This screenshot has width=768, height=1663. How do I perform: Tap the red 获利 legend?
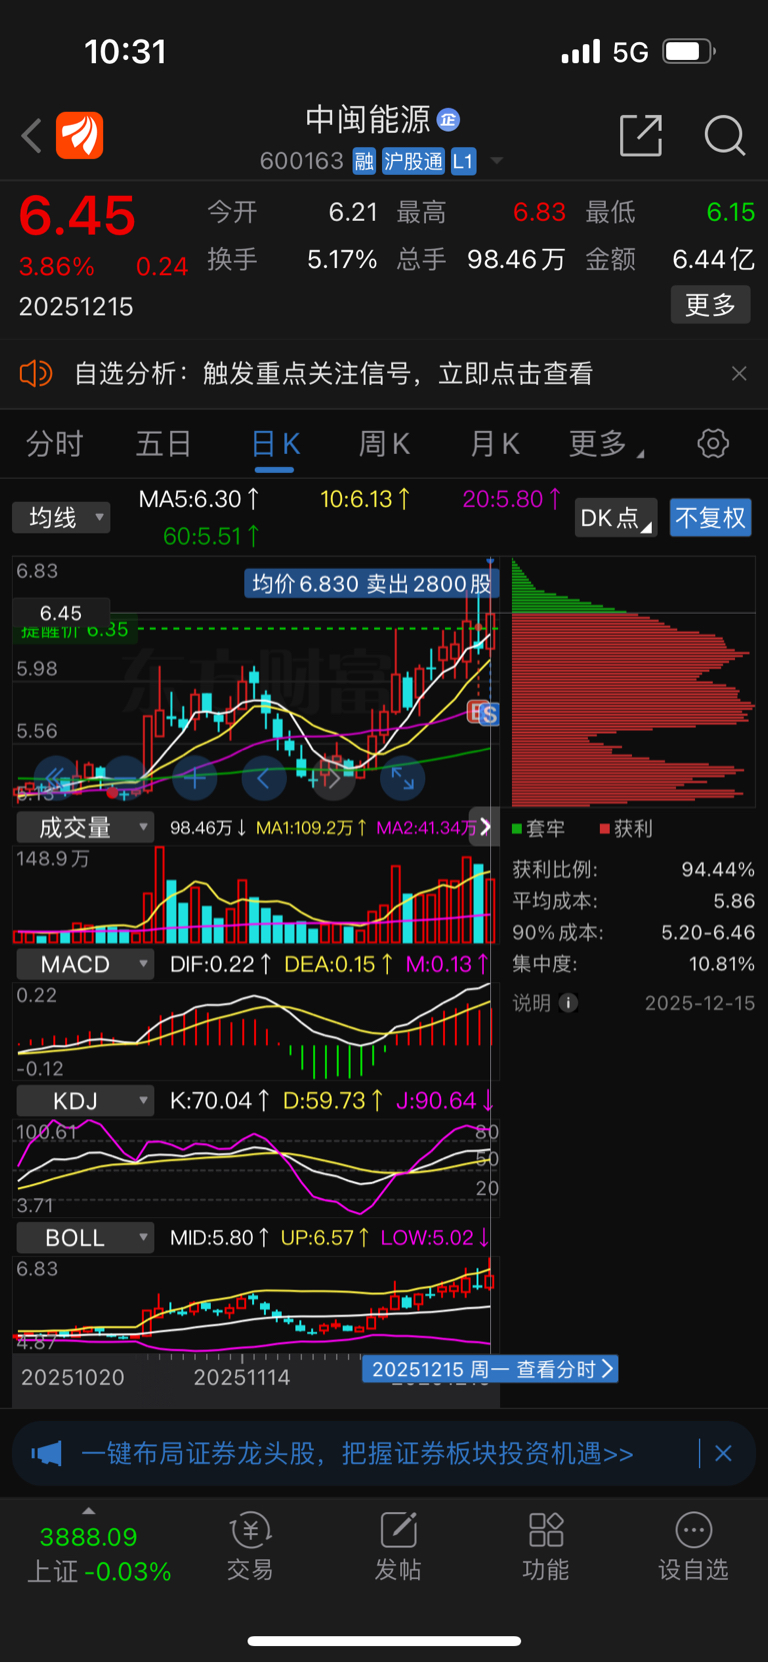(x=626, y=829)
